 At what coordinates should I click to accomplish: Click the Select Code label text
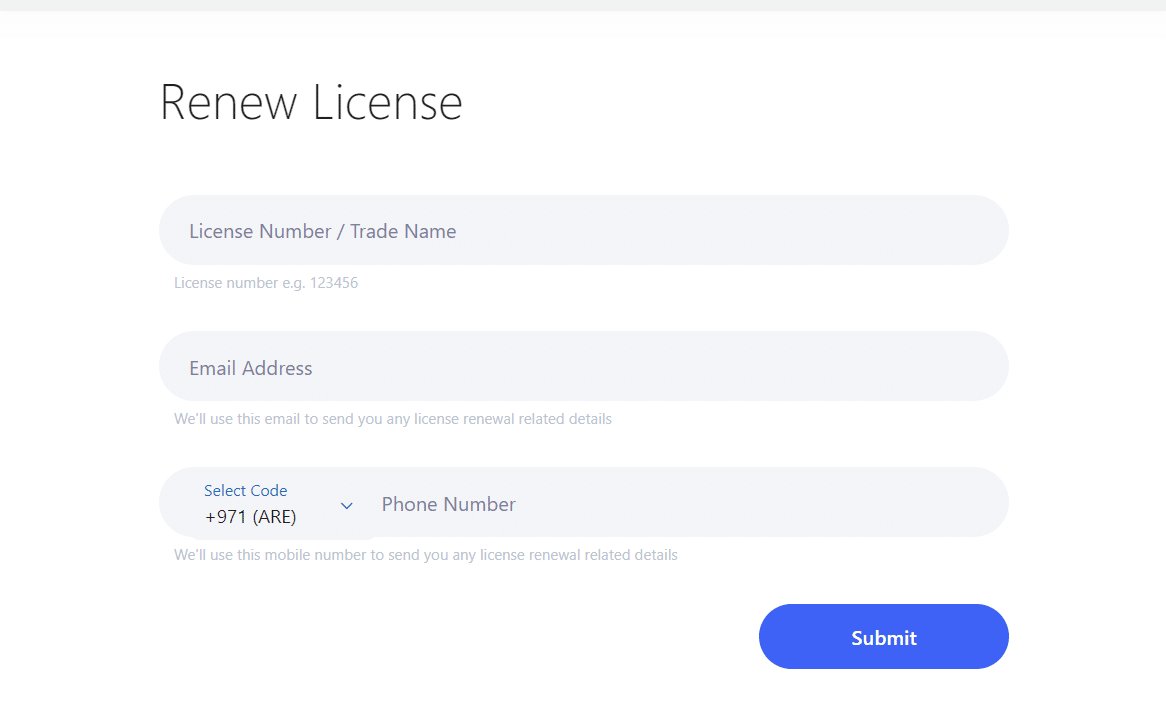[246, 490]
